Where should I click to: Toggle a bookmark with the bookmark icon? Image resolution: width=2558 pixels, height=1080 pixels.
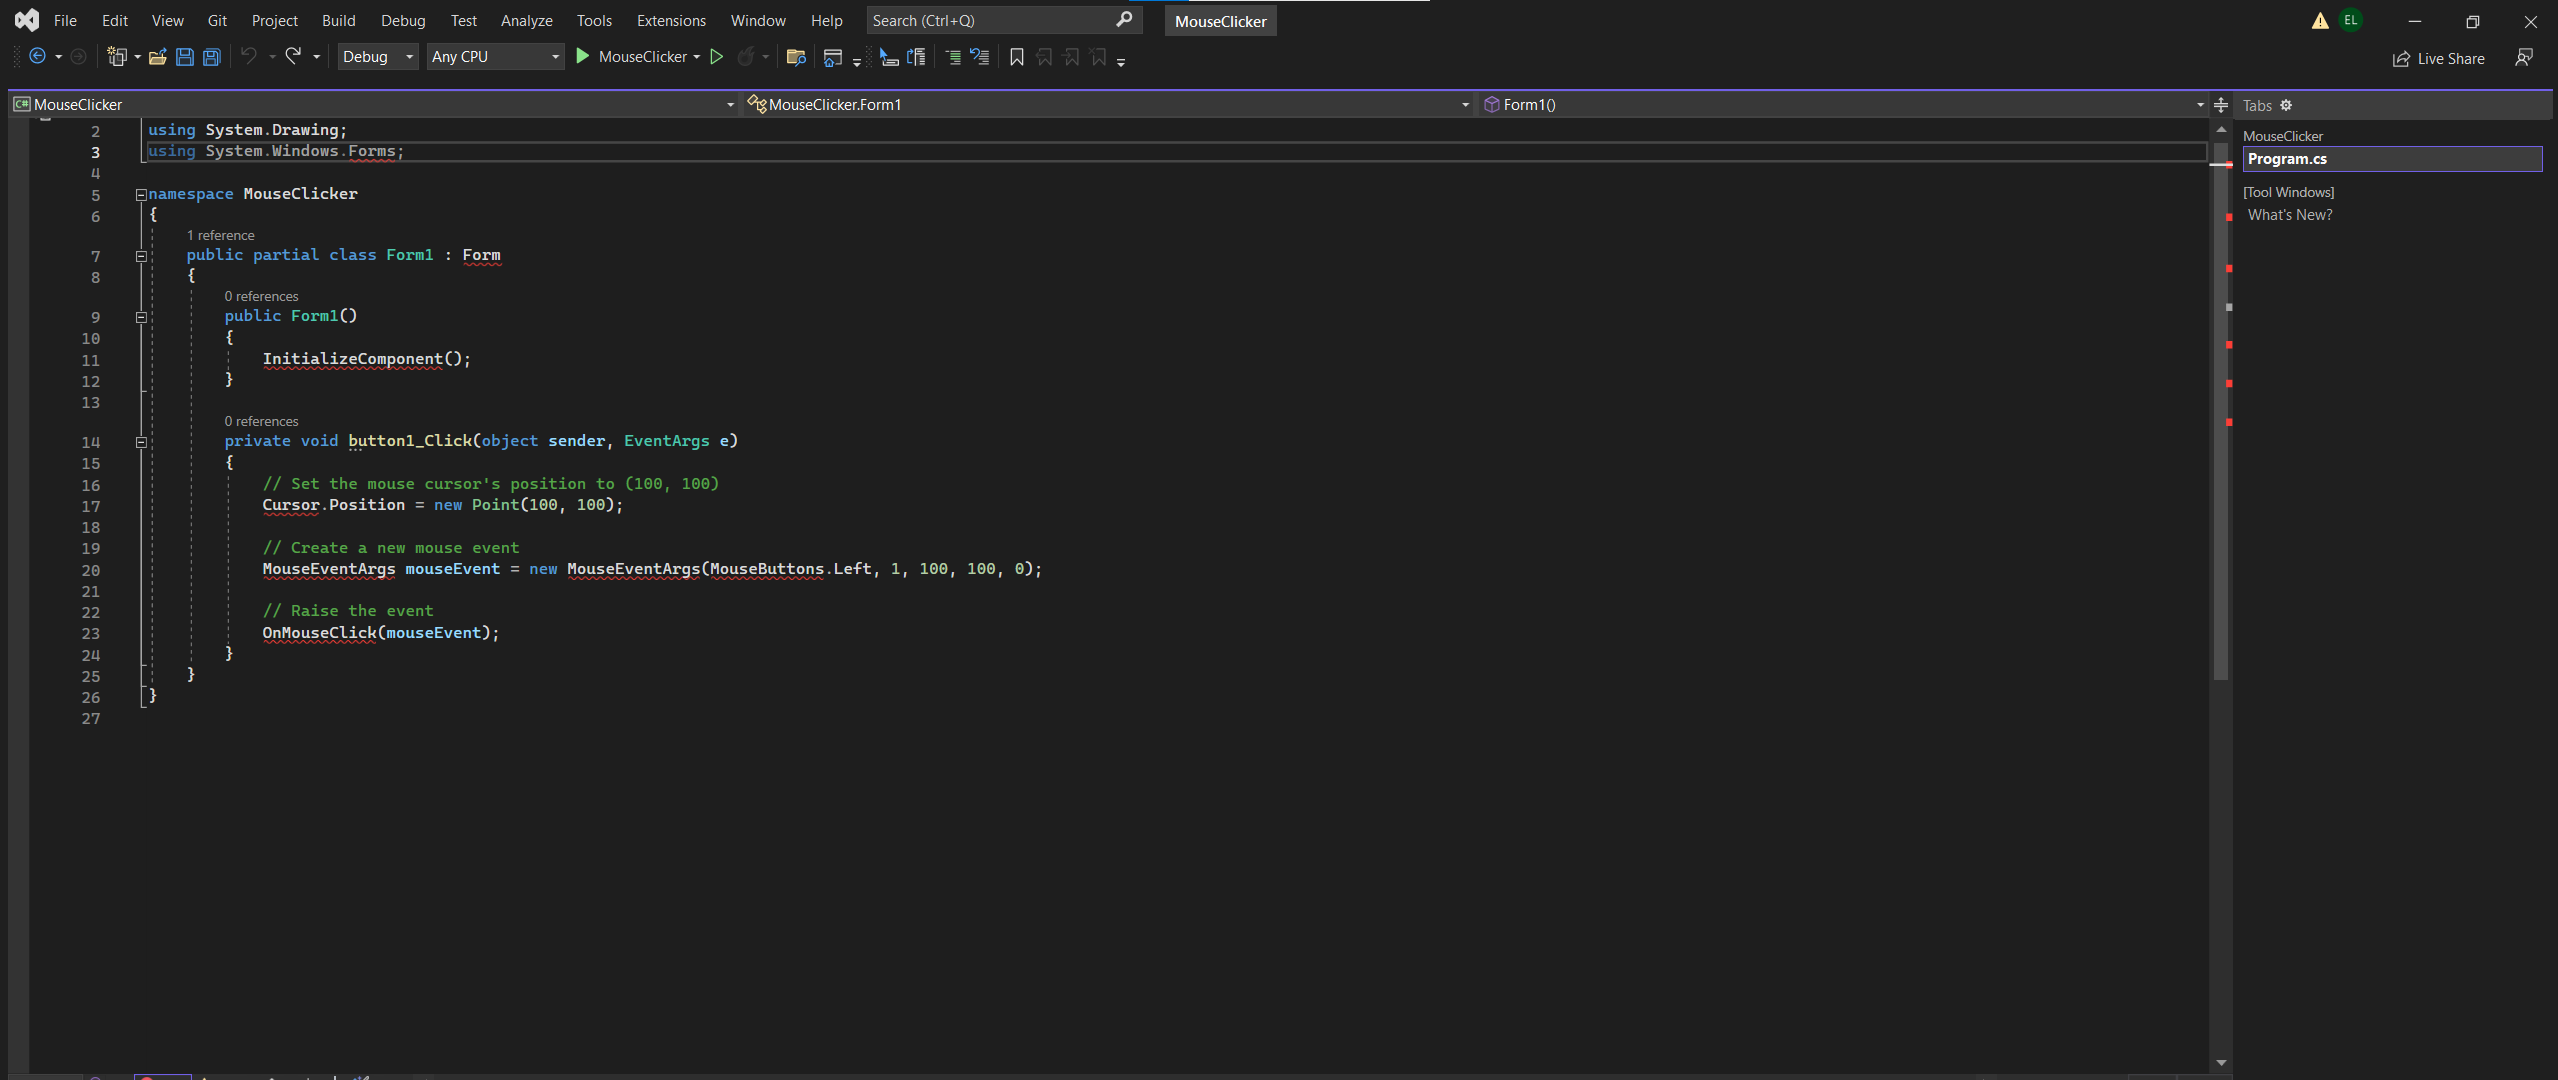pyautogui.click(x=1016, y=57)
